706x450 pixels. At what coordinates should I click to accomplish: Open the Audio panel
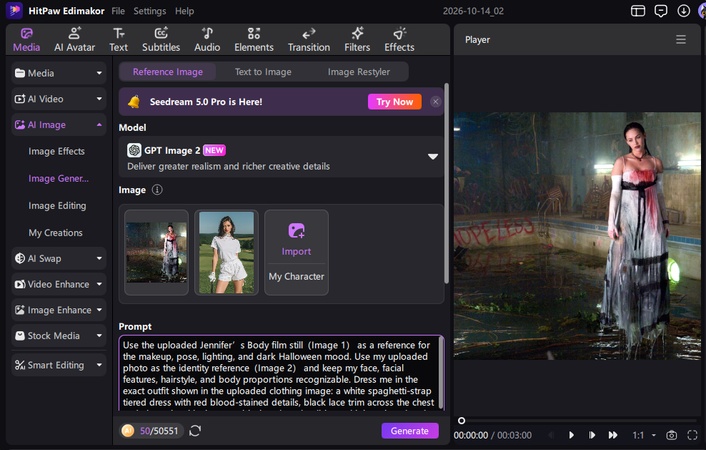point(207,40)
